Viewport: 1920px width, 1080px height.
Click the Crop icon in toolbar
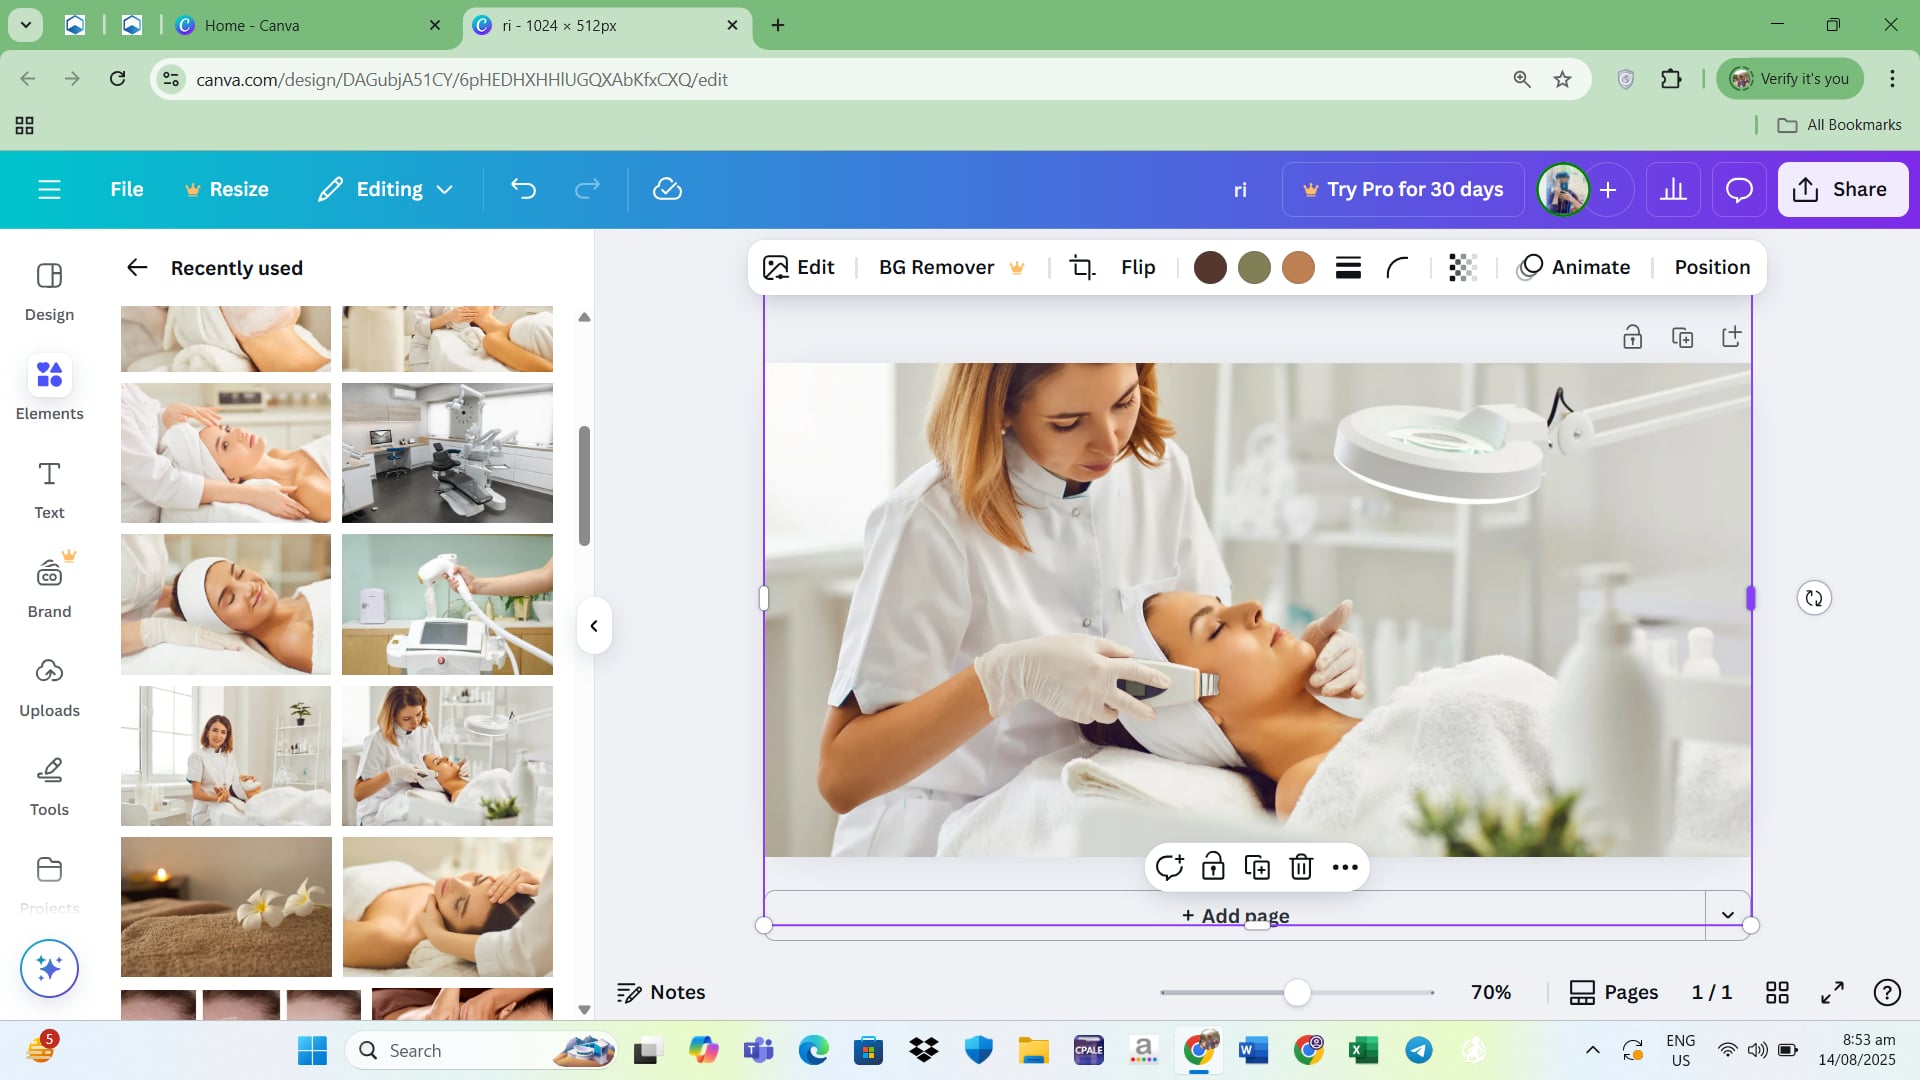pyautogui.click(x=1082, y=267)
